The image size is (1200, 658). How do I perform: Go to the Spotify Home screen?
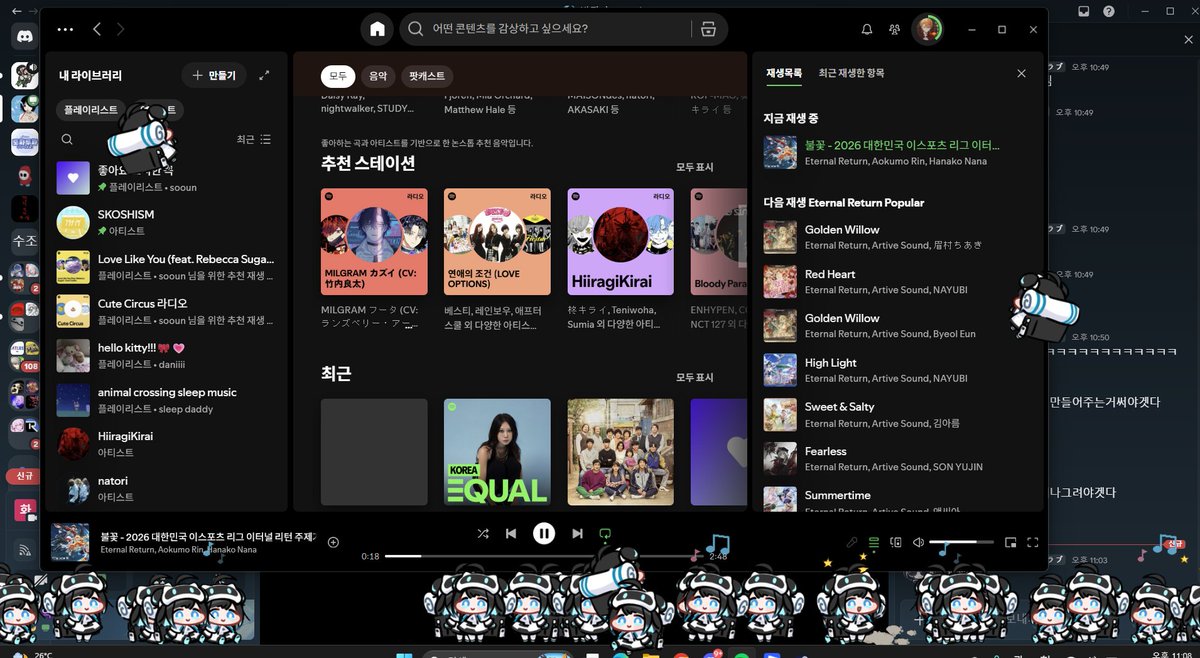377,29
